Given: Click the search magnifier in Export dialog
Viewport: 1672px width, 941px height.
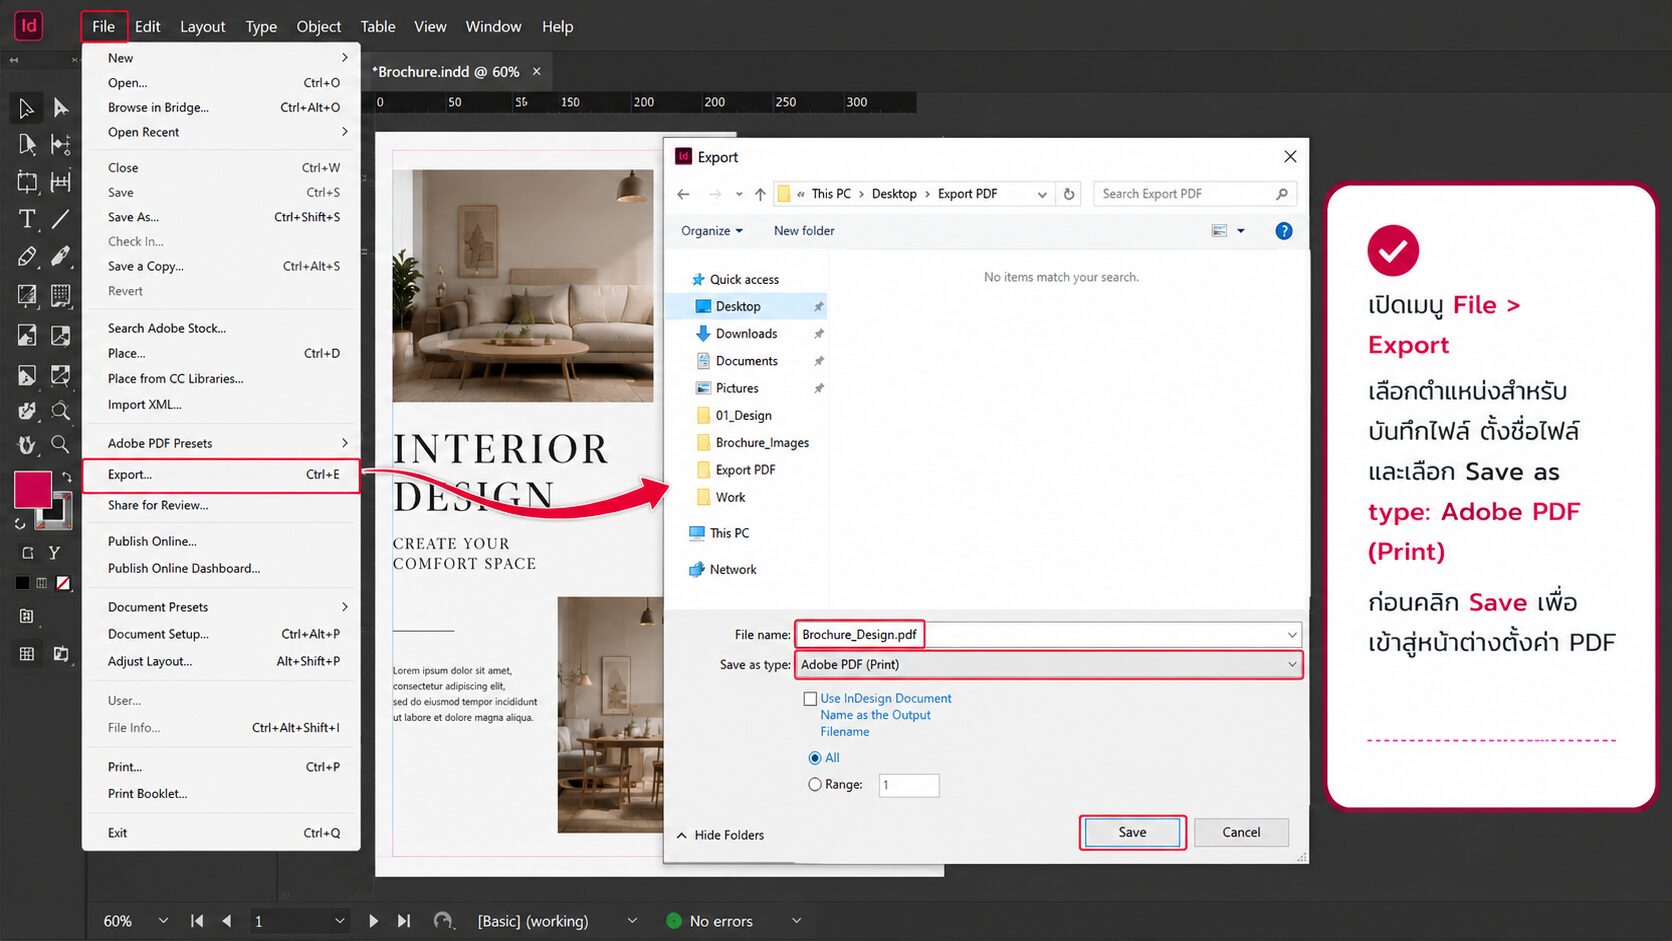Looking at the screenshot, I should tap(1282, 194).
